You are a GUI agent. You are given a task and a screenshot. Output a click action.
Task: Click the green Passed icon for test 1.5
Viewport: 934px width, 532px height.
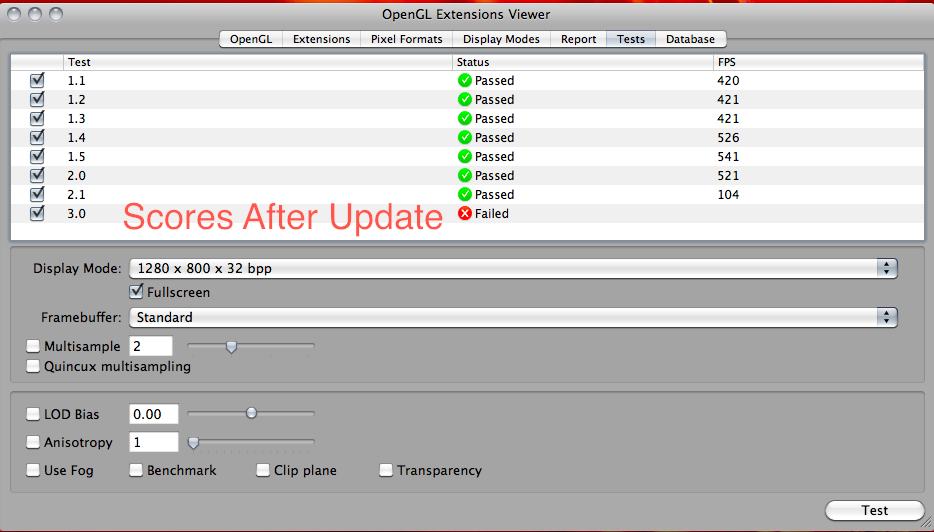(x=465, y=156)
